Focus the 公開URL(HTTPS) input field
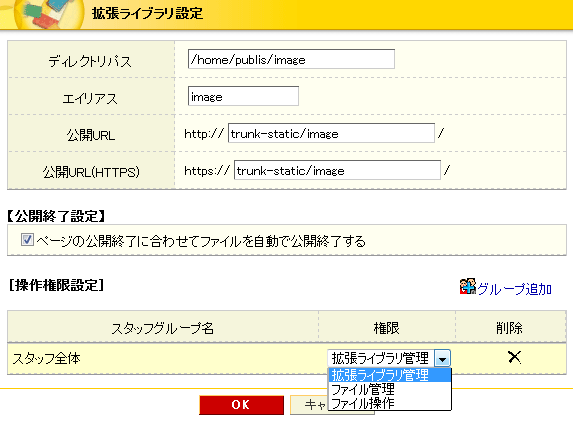Viewport: 573px width, 434px height. click(337, 170)
